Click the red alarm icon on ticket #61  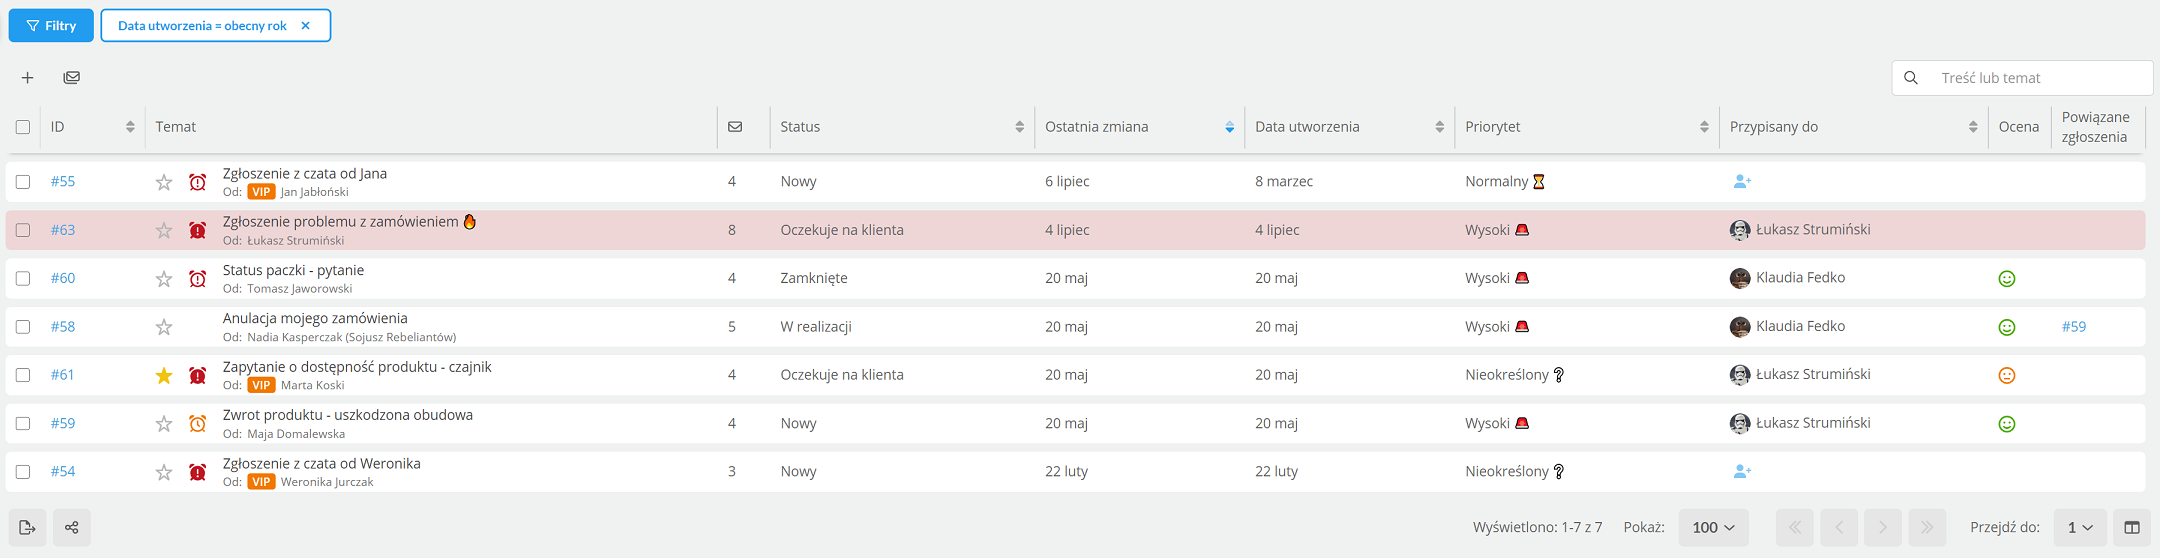(198, 375)
